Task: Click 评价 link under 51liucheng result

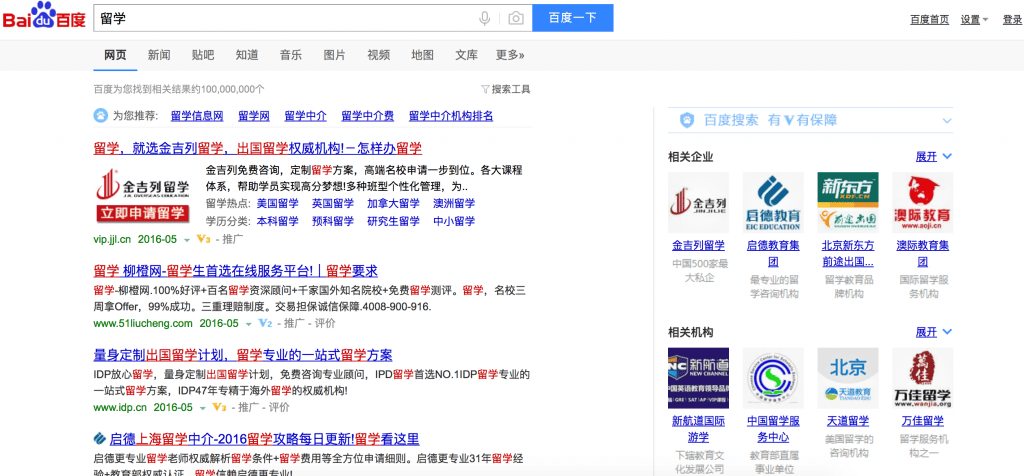Action: tap(325, 323)
